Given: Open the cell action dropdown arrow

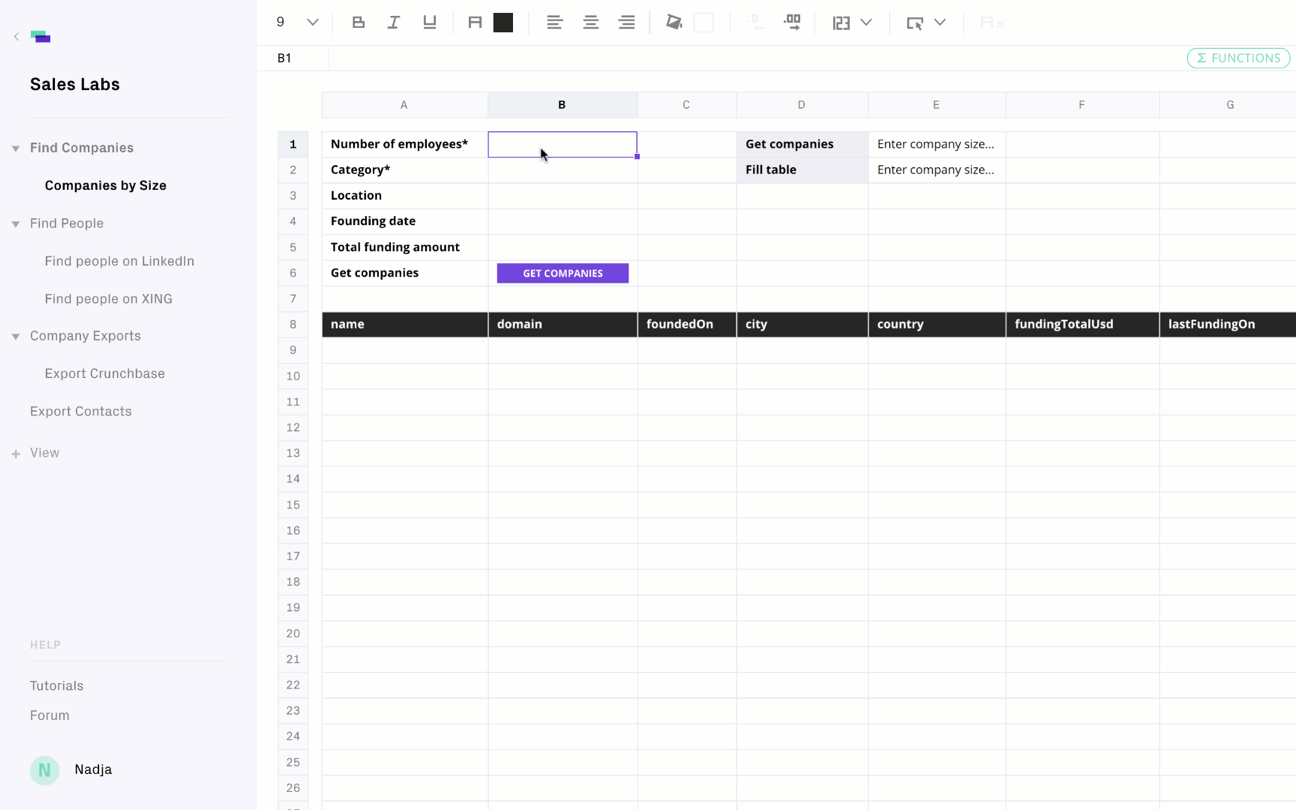Looking at the screenshot, I should (x=940, y=22).
